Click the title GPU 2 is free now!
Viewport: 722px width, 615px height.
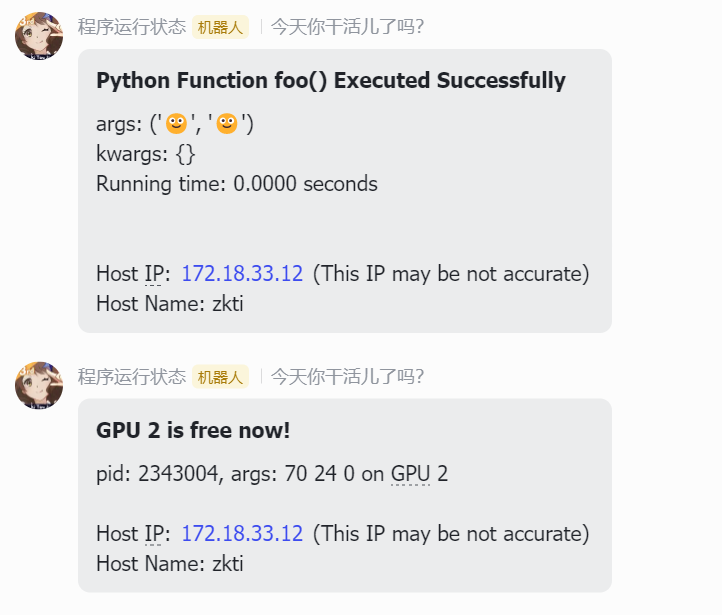(193, 431)
